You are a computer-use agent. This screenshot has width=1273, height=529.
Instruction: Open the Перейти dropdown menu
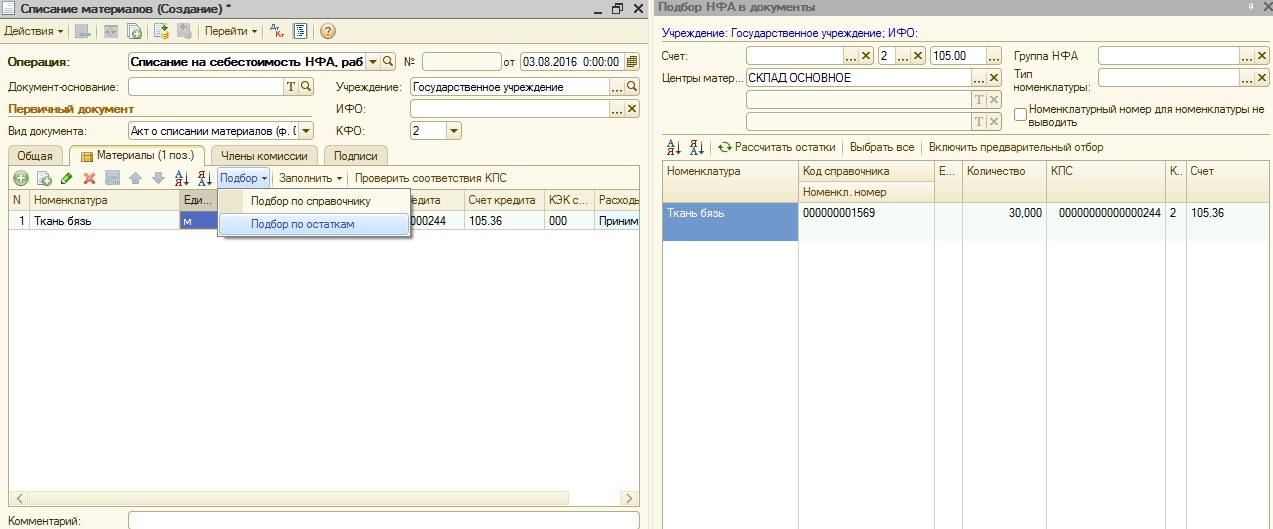[x=231, y=31]
